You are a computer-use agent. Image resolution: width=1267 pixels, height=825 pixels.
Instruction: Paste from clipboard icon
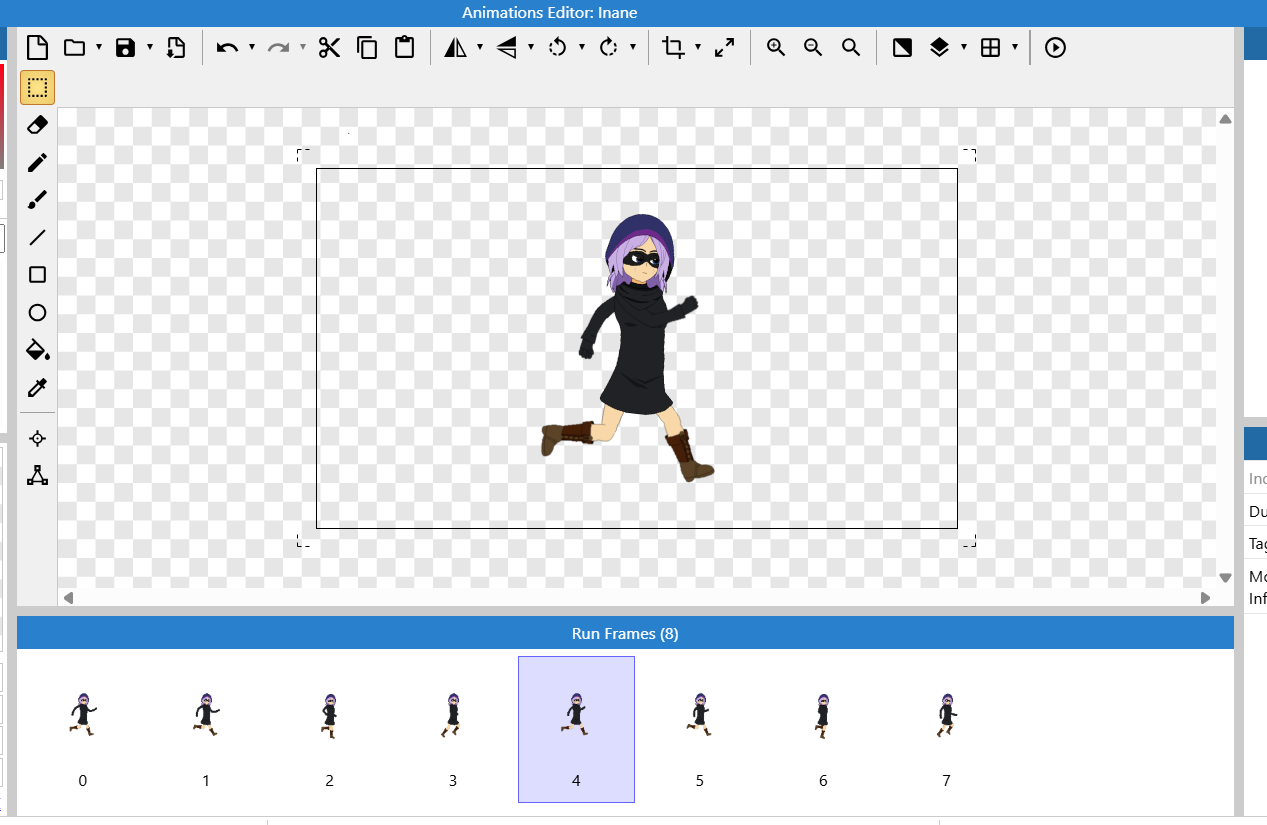pyautogui.click(x=404, y=47)
